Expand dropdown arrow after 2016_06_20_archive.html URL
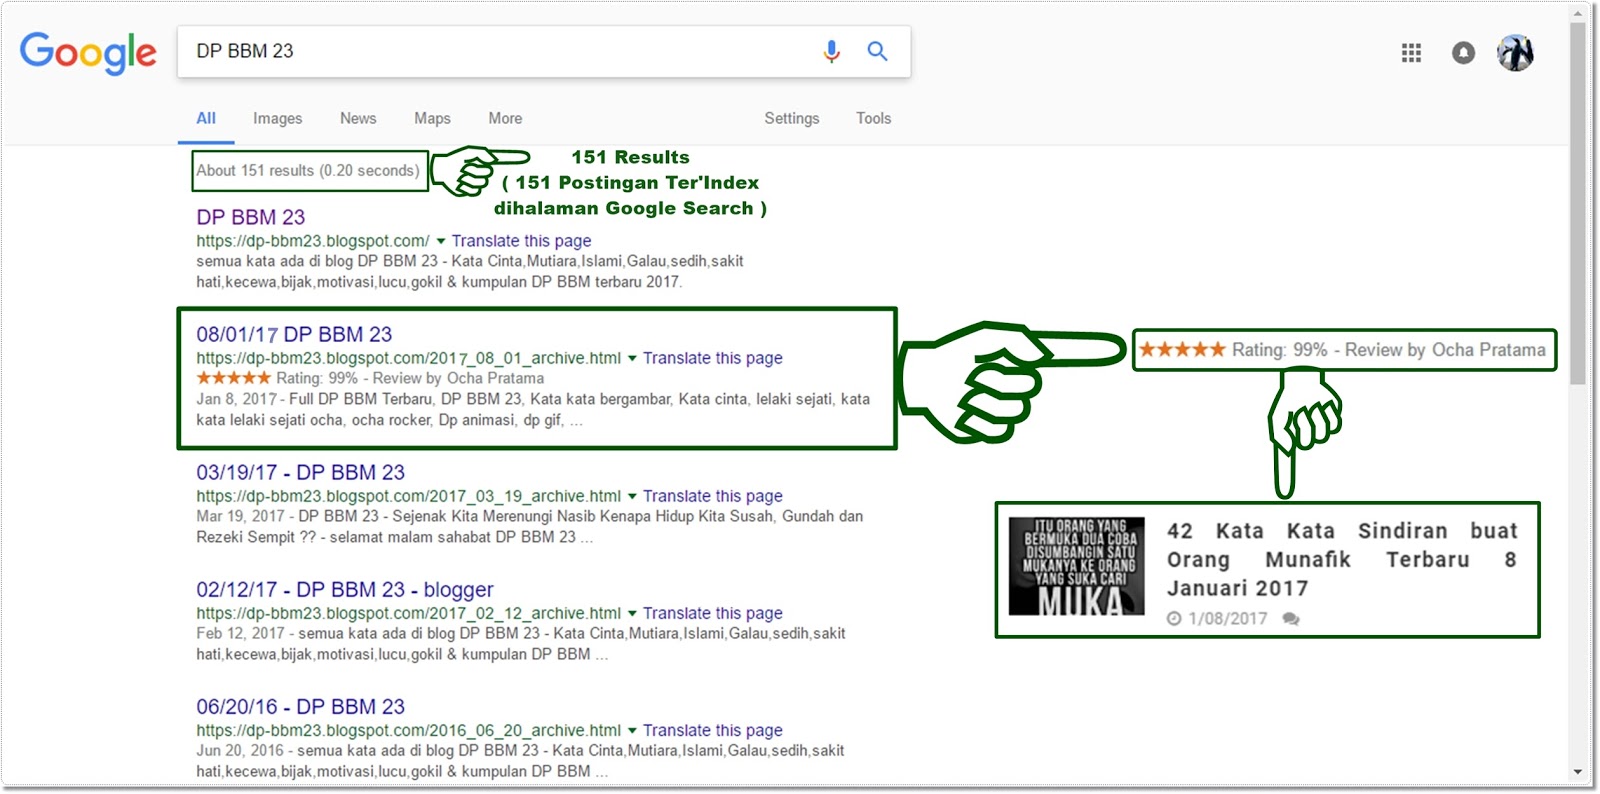 click(632, 731)
